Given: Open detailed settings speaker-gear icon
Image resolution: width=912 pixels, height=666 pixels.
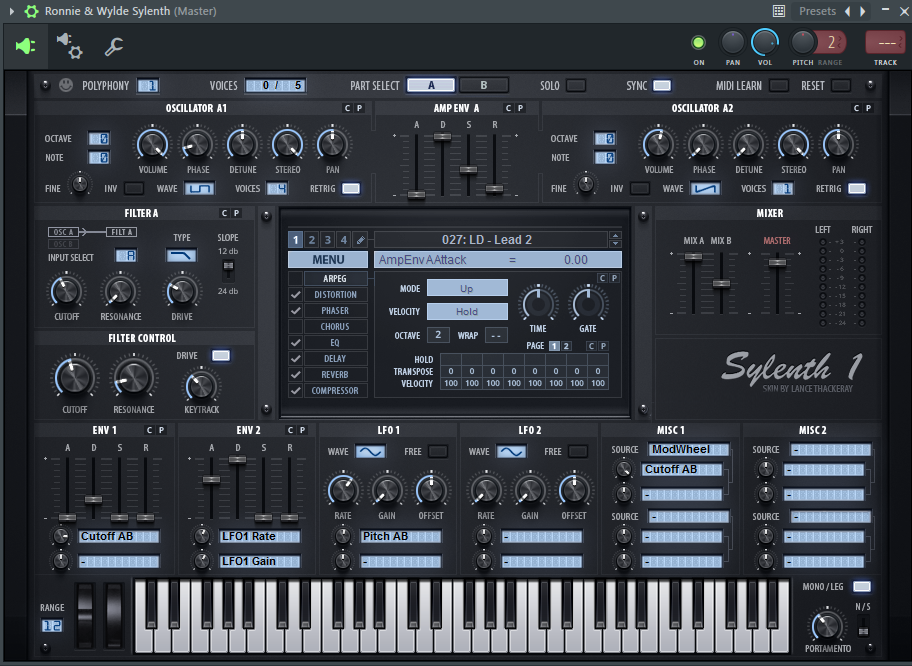Looking at the screenshot, I should tap(69, 46).
